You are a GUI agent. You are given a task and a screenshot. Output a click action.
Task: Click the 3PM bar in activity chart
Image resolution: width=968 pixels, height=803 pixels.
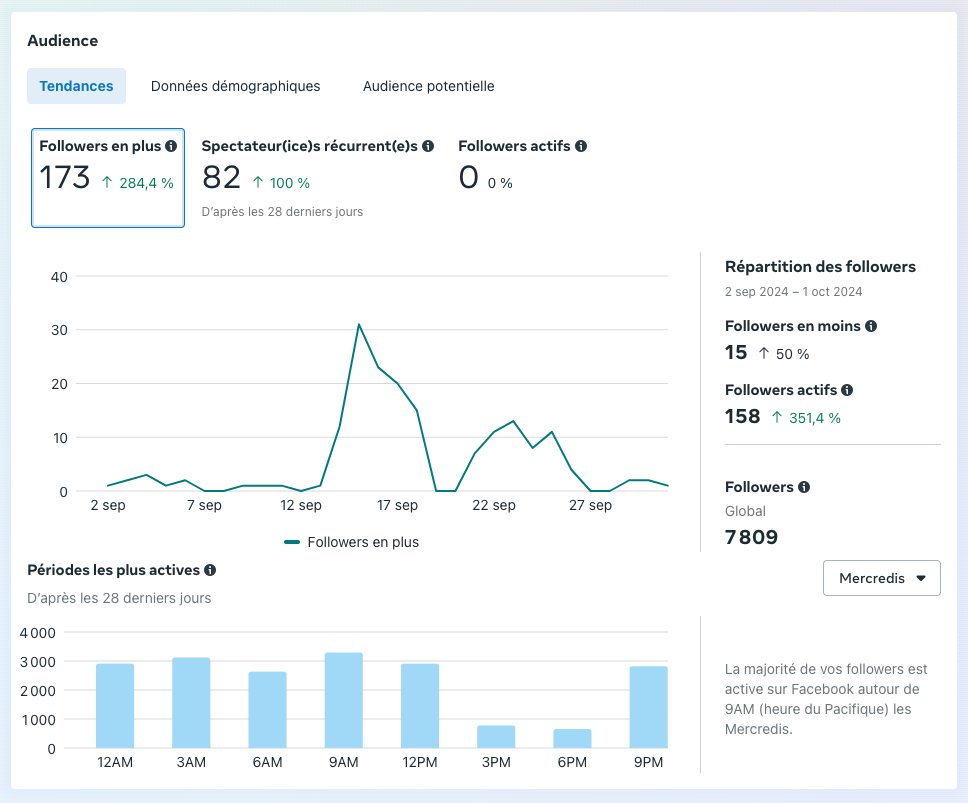(x=496, y=737)
